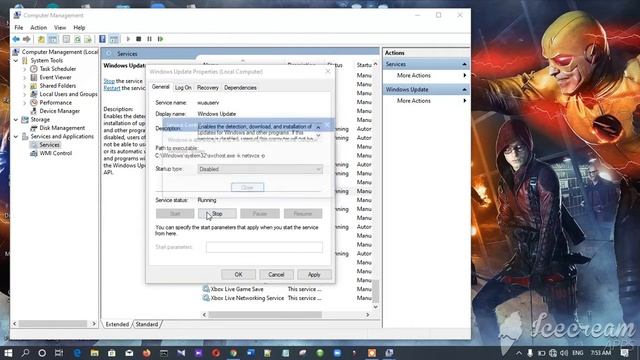The width and height of the screenshot is (640, 360).
Task: Launch Google Chrome from taskbar
Action: tap(233, 353)
